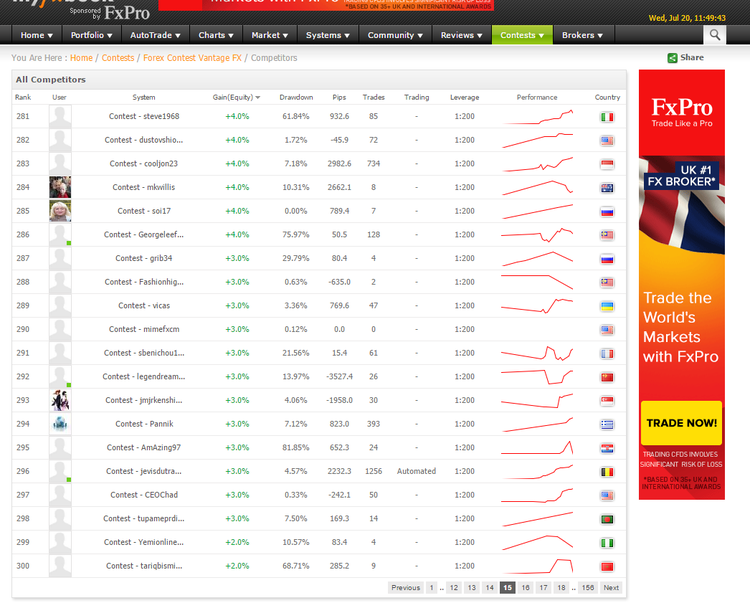Click flag icon in dustovshio row
The height and width of the screenshot is (603, 750).
click(607, 141)
